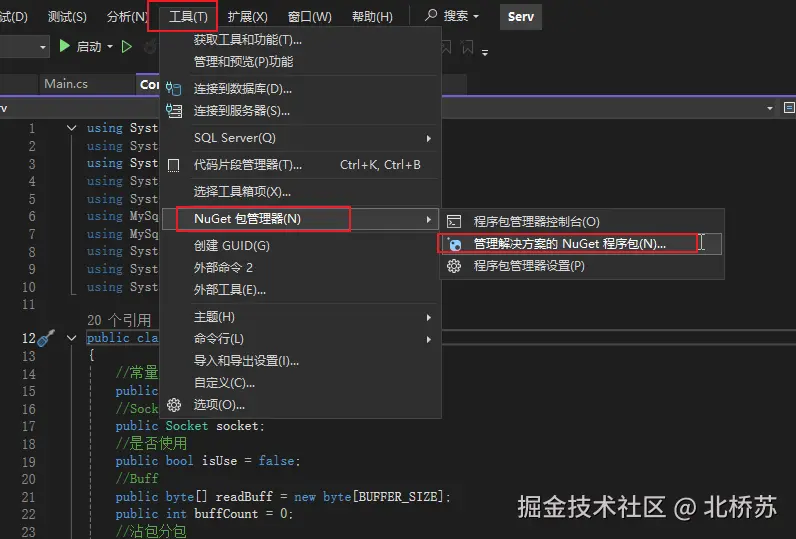Screen dimensions: 796x539
Task: Open the 帮助(H) menu
Action: [x=372, y=17]
